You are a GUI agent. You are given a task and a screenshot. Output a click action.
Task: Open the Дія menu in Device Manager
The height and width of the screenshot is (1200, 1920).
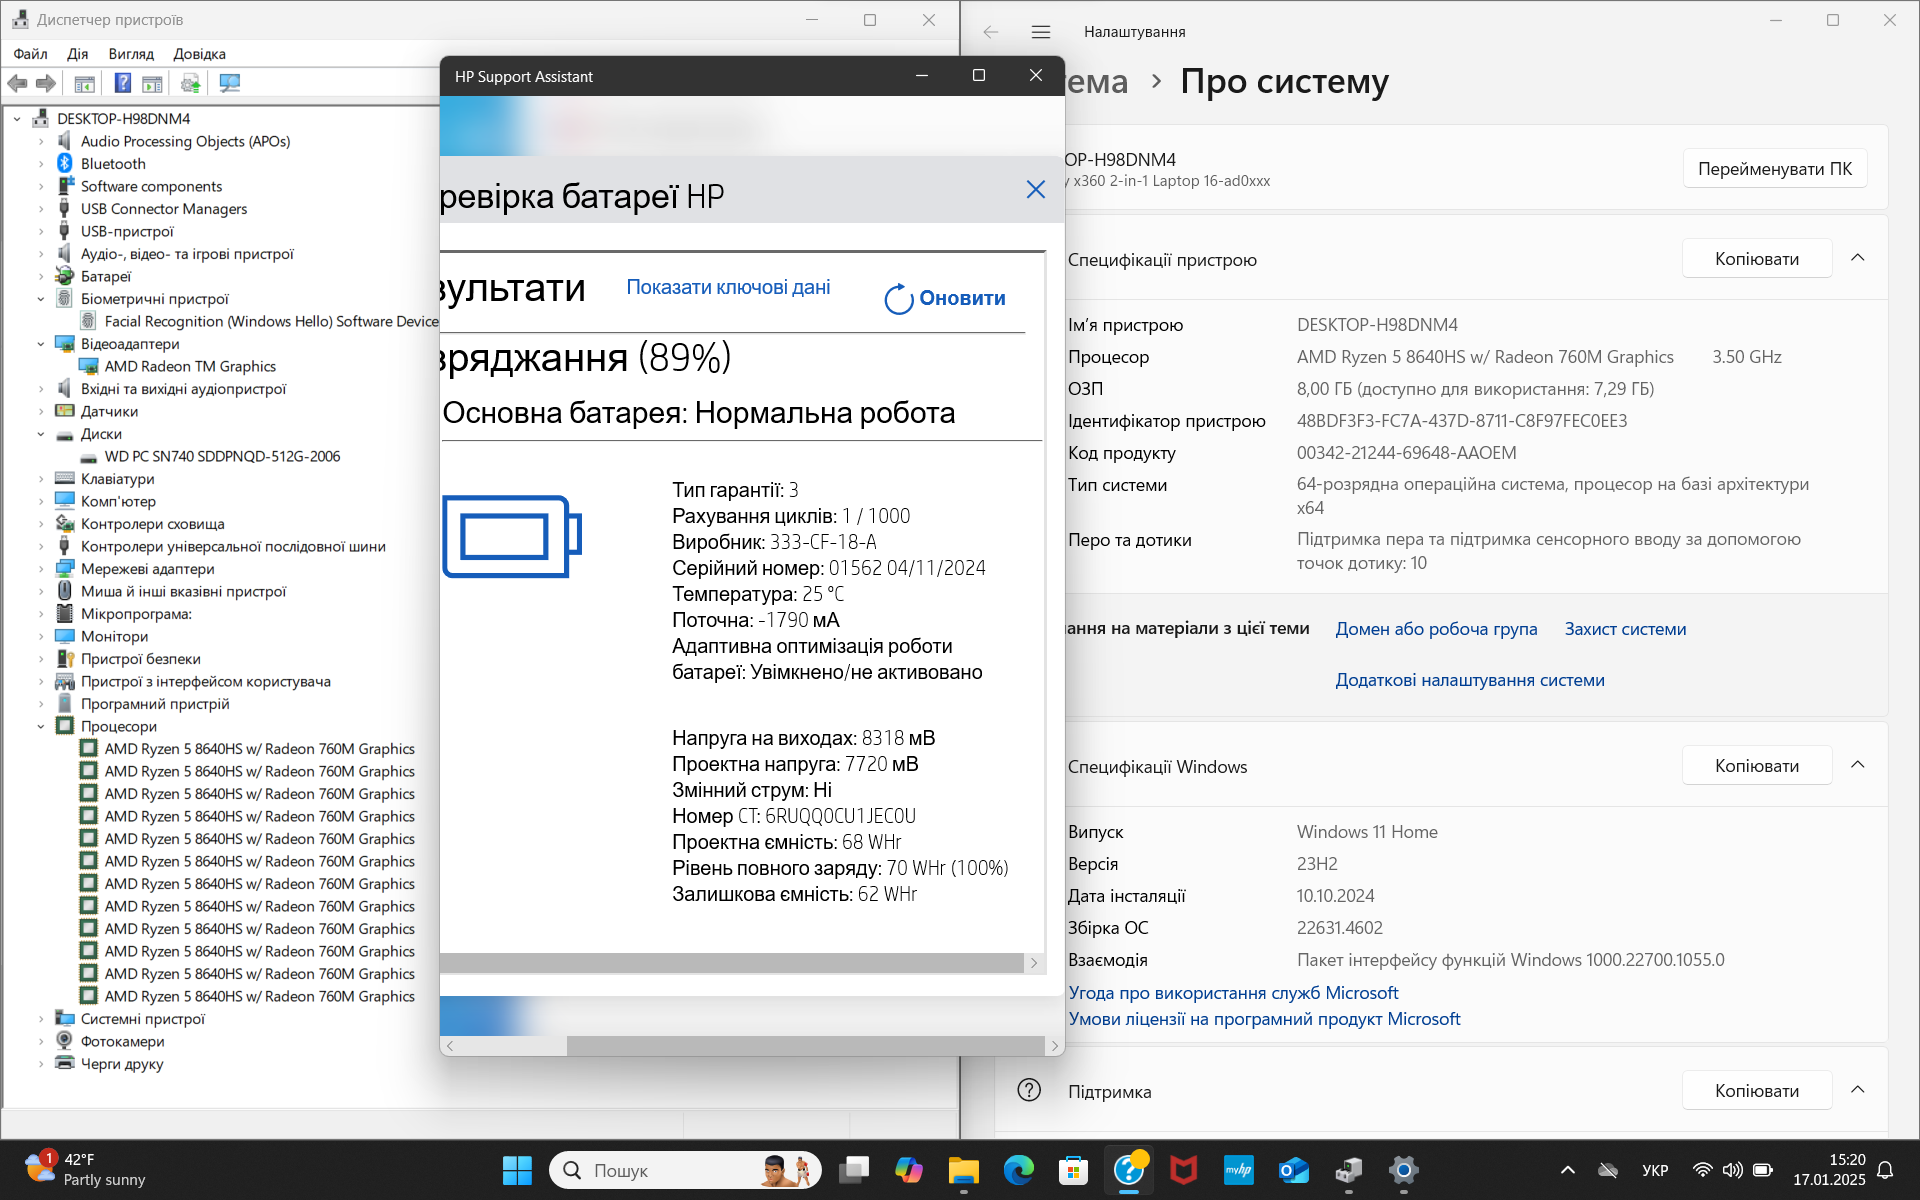(x=77, y=54)
